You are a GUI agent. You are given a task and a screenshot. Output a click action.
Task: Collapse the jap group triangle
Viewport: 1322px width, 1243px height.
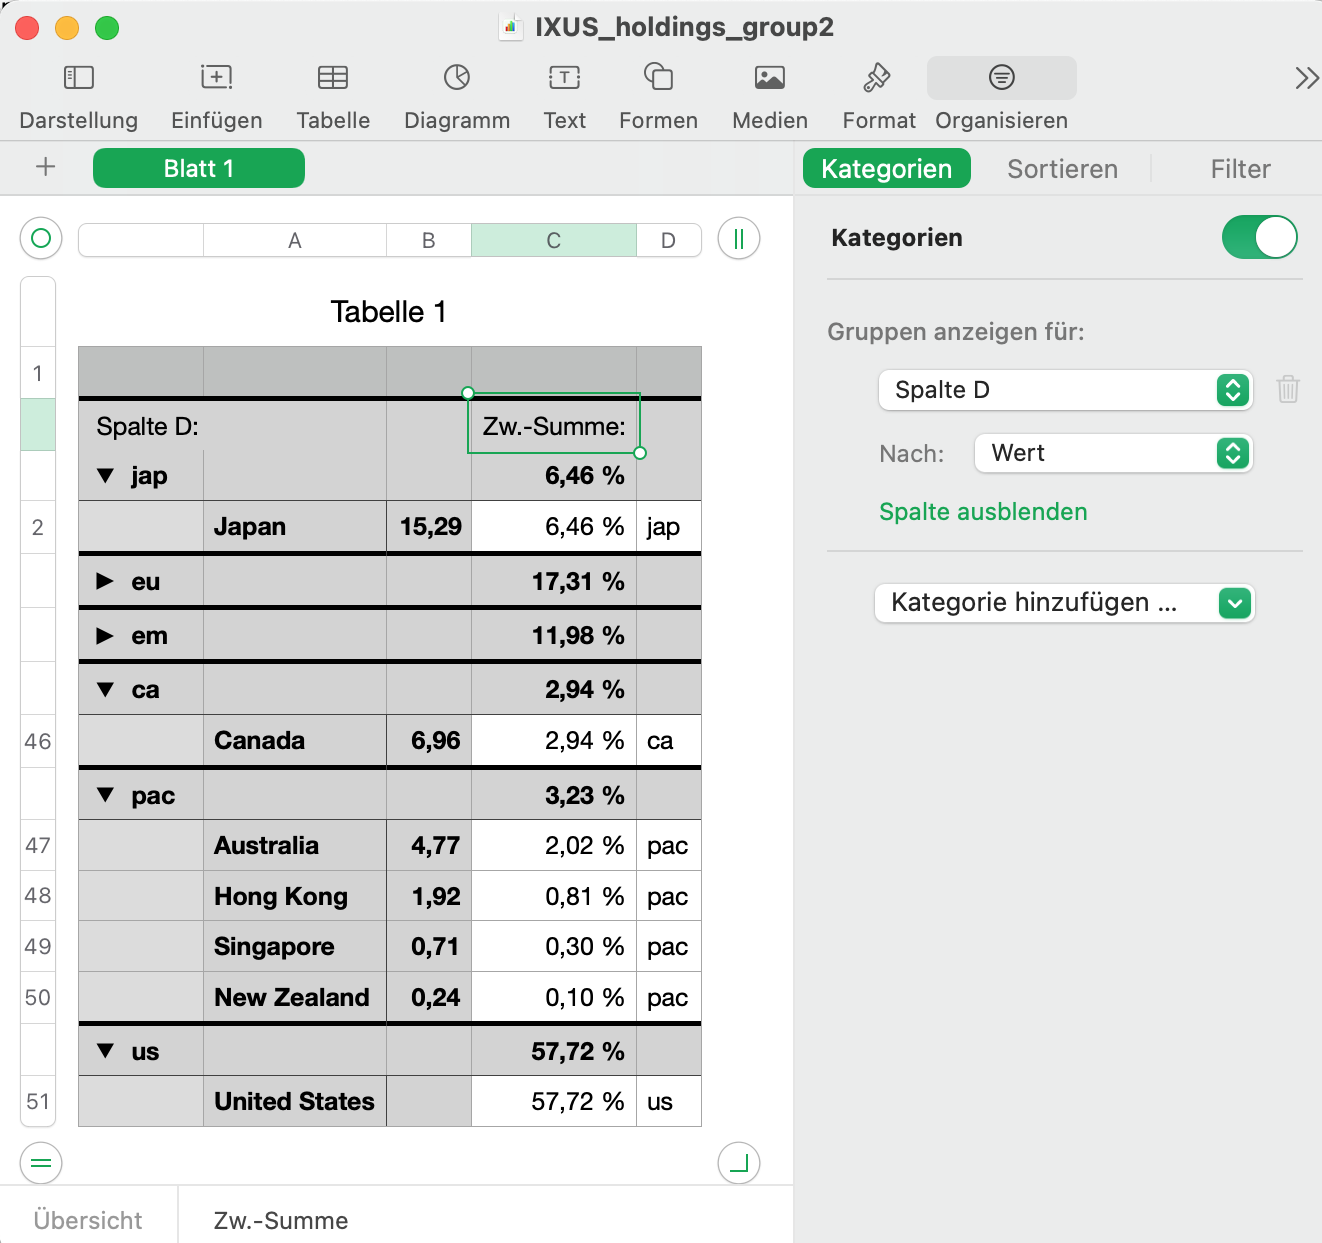(105, 476)
